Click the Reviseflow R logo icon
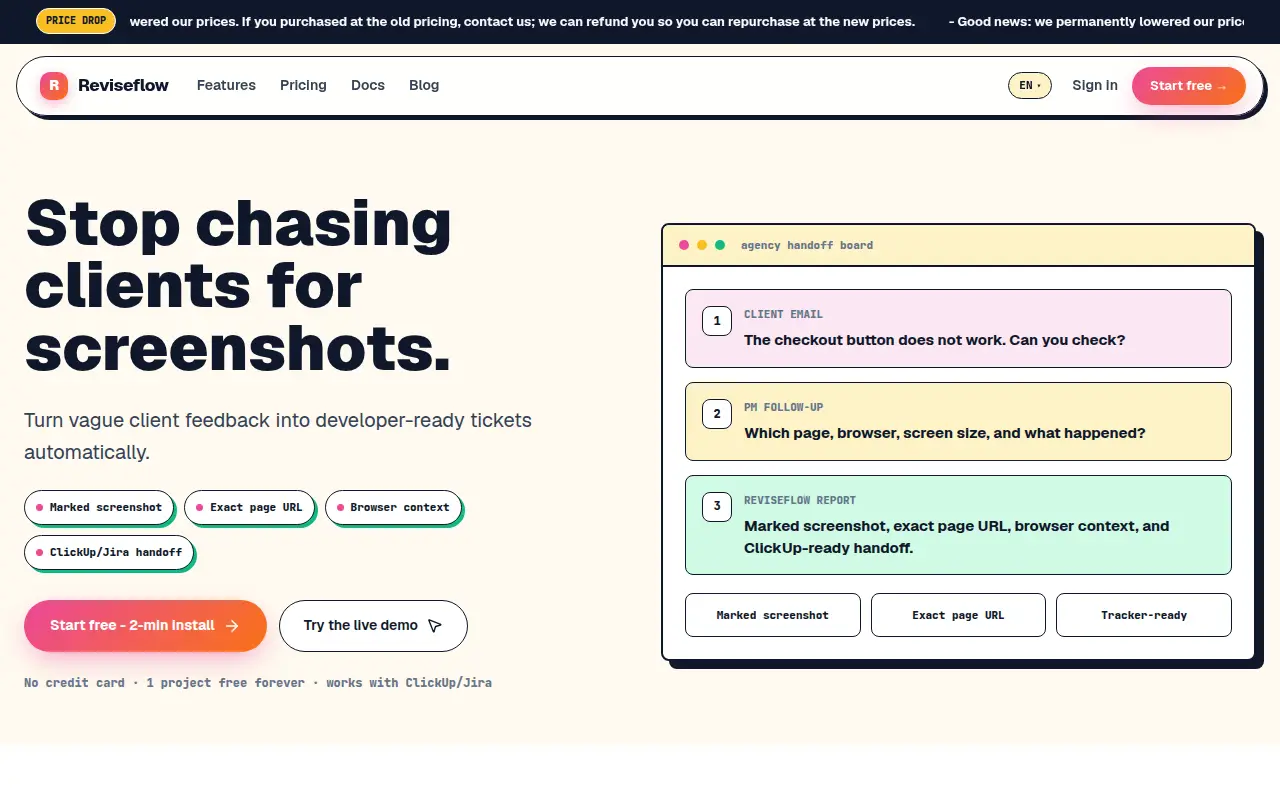The height and width of the screenshot is (800, 1280). pos(54,86)
